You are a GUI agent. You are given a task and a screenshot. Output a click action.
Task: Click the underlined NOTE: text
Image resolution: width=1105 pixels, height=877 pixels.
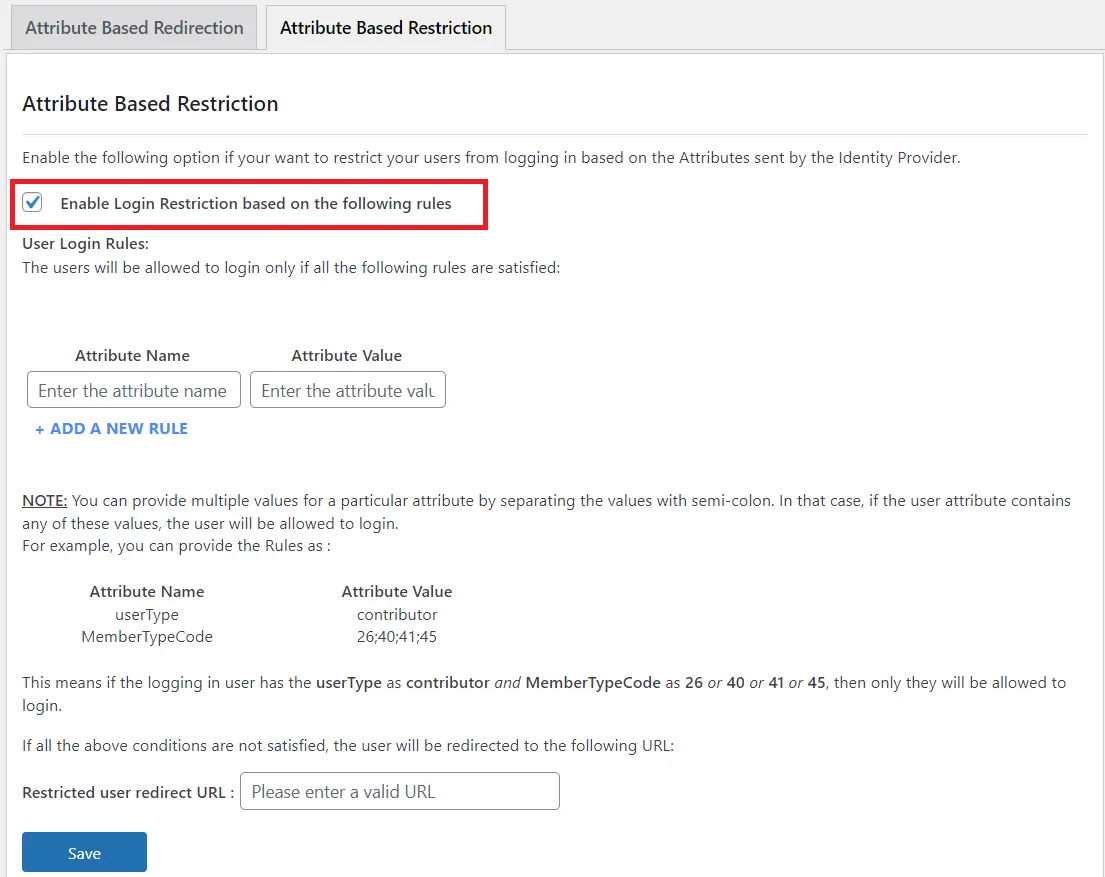point(44,501)
